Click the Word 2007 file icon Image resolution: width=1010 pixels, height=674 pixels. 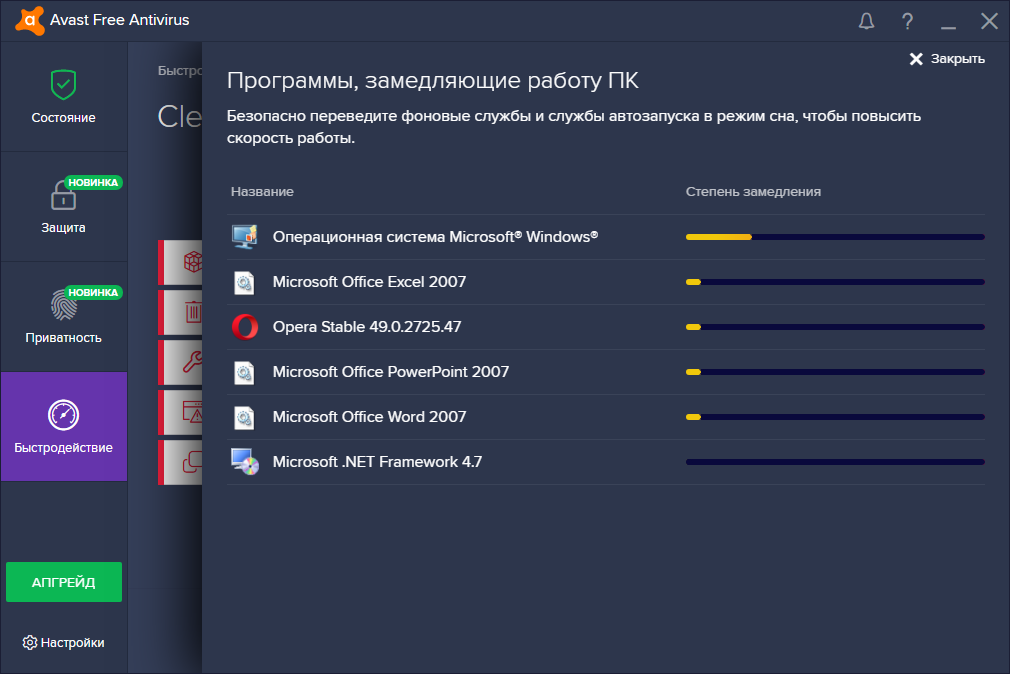pos(244,418)
